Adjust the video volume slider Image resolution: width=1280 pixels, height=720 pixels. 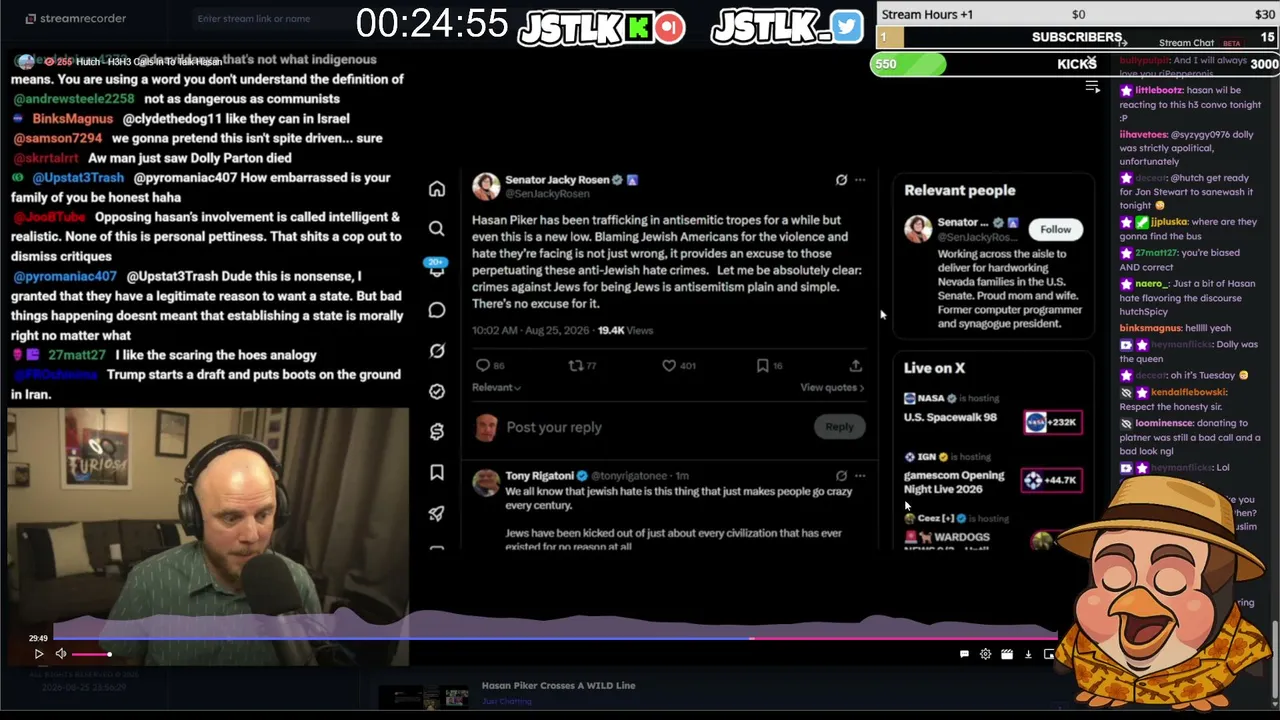pos(92,654)
